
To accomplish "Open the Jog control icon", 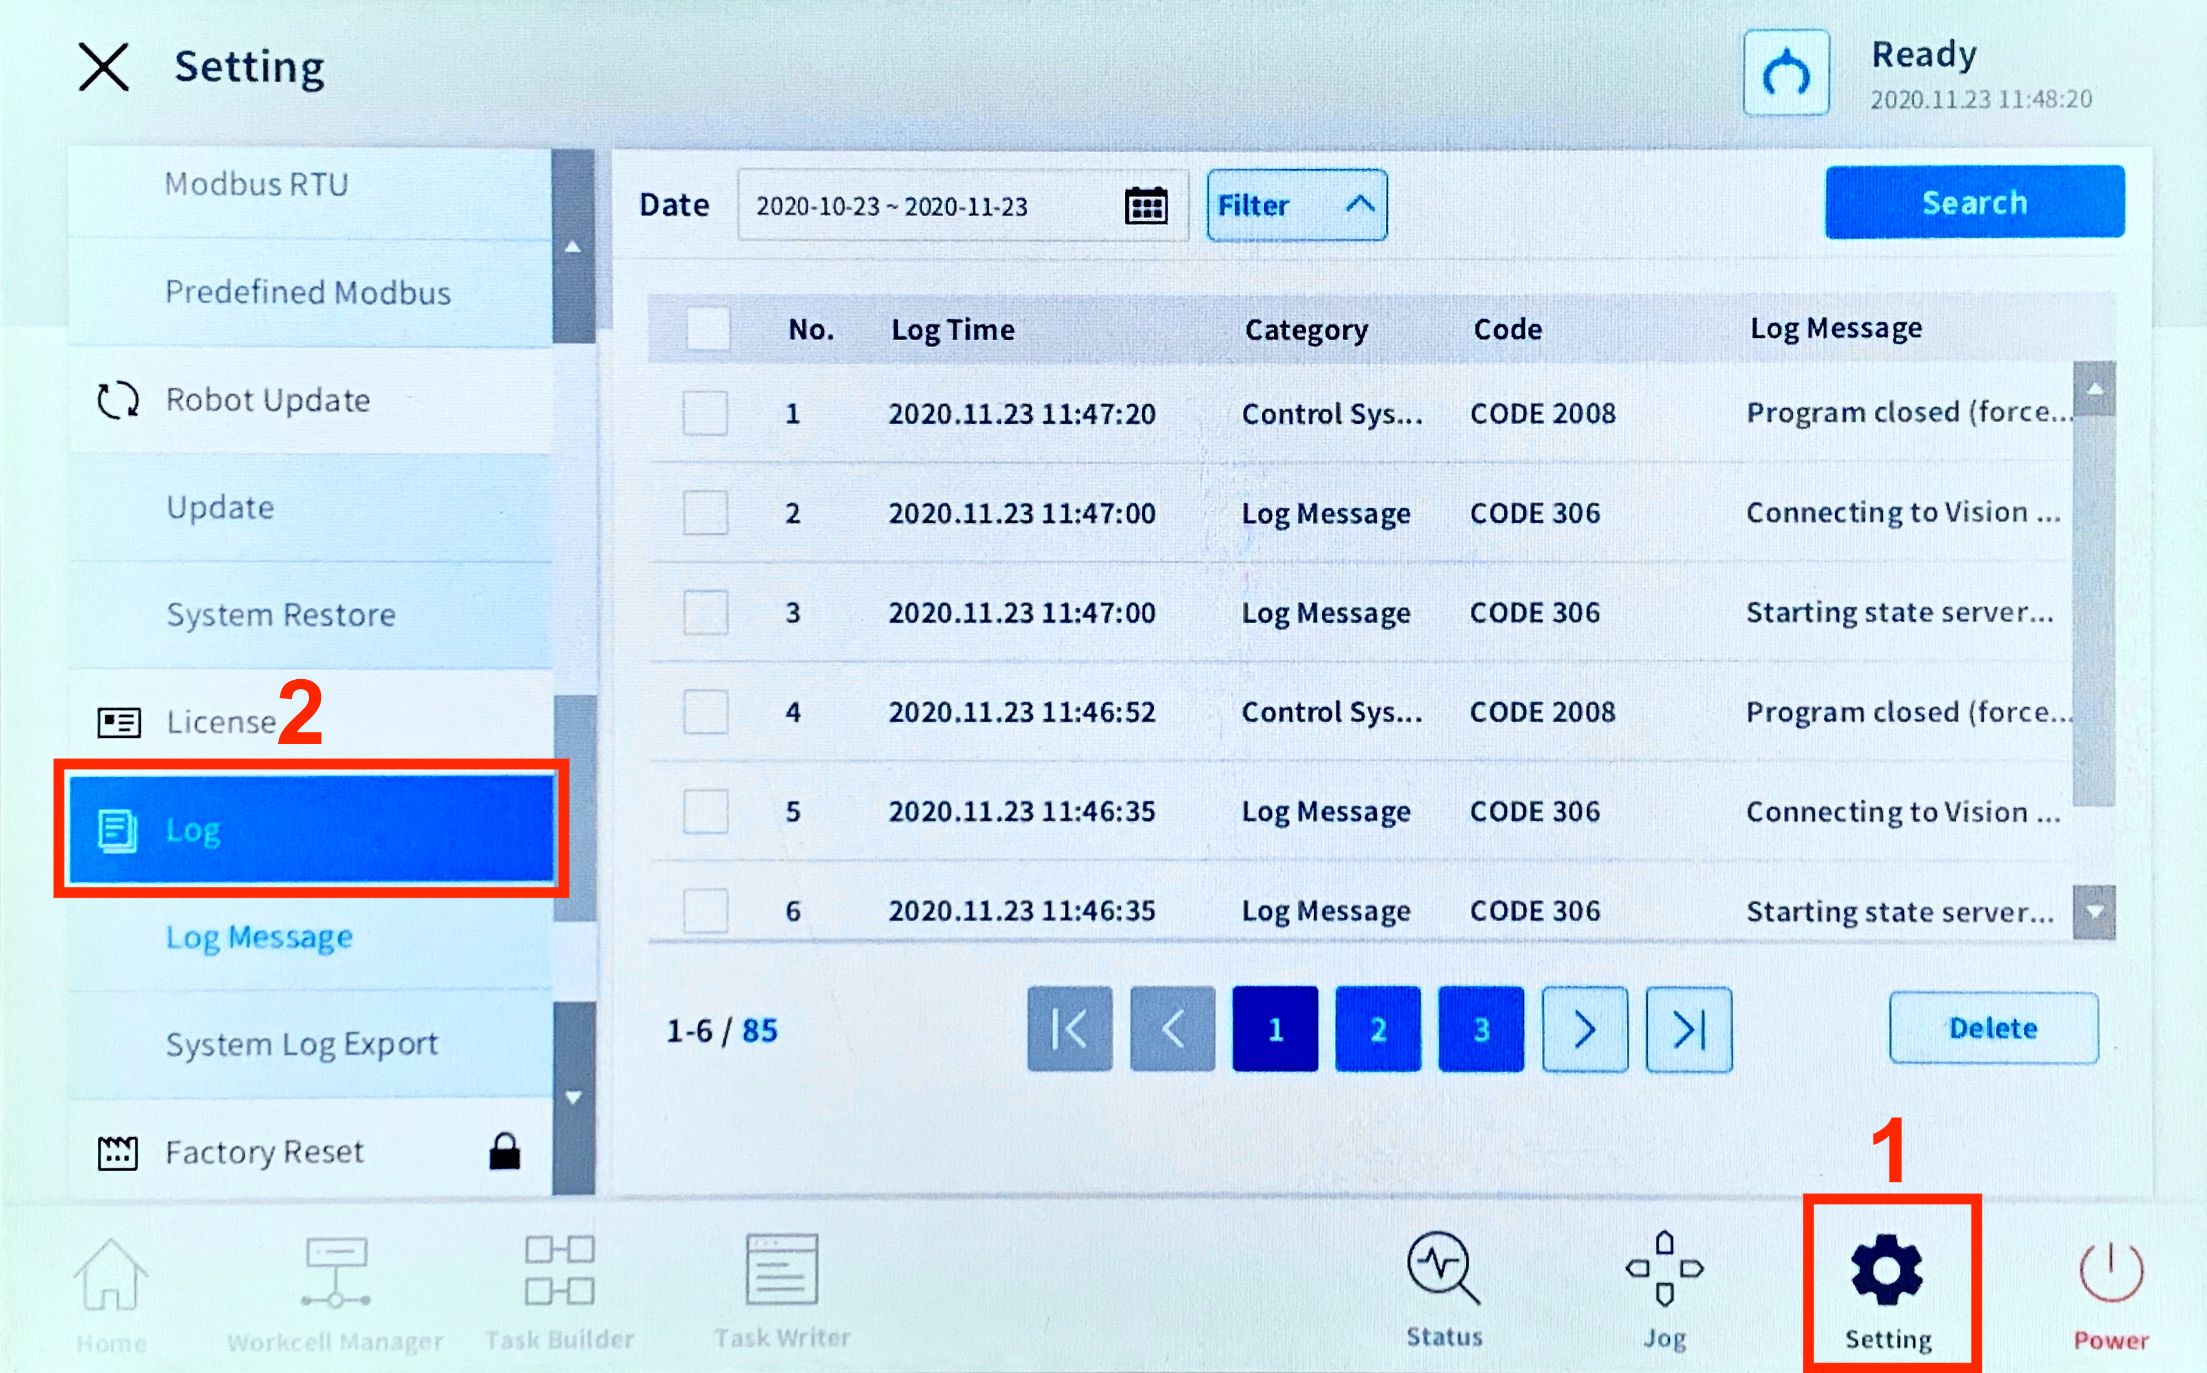I will pos(1664,1290).
